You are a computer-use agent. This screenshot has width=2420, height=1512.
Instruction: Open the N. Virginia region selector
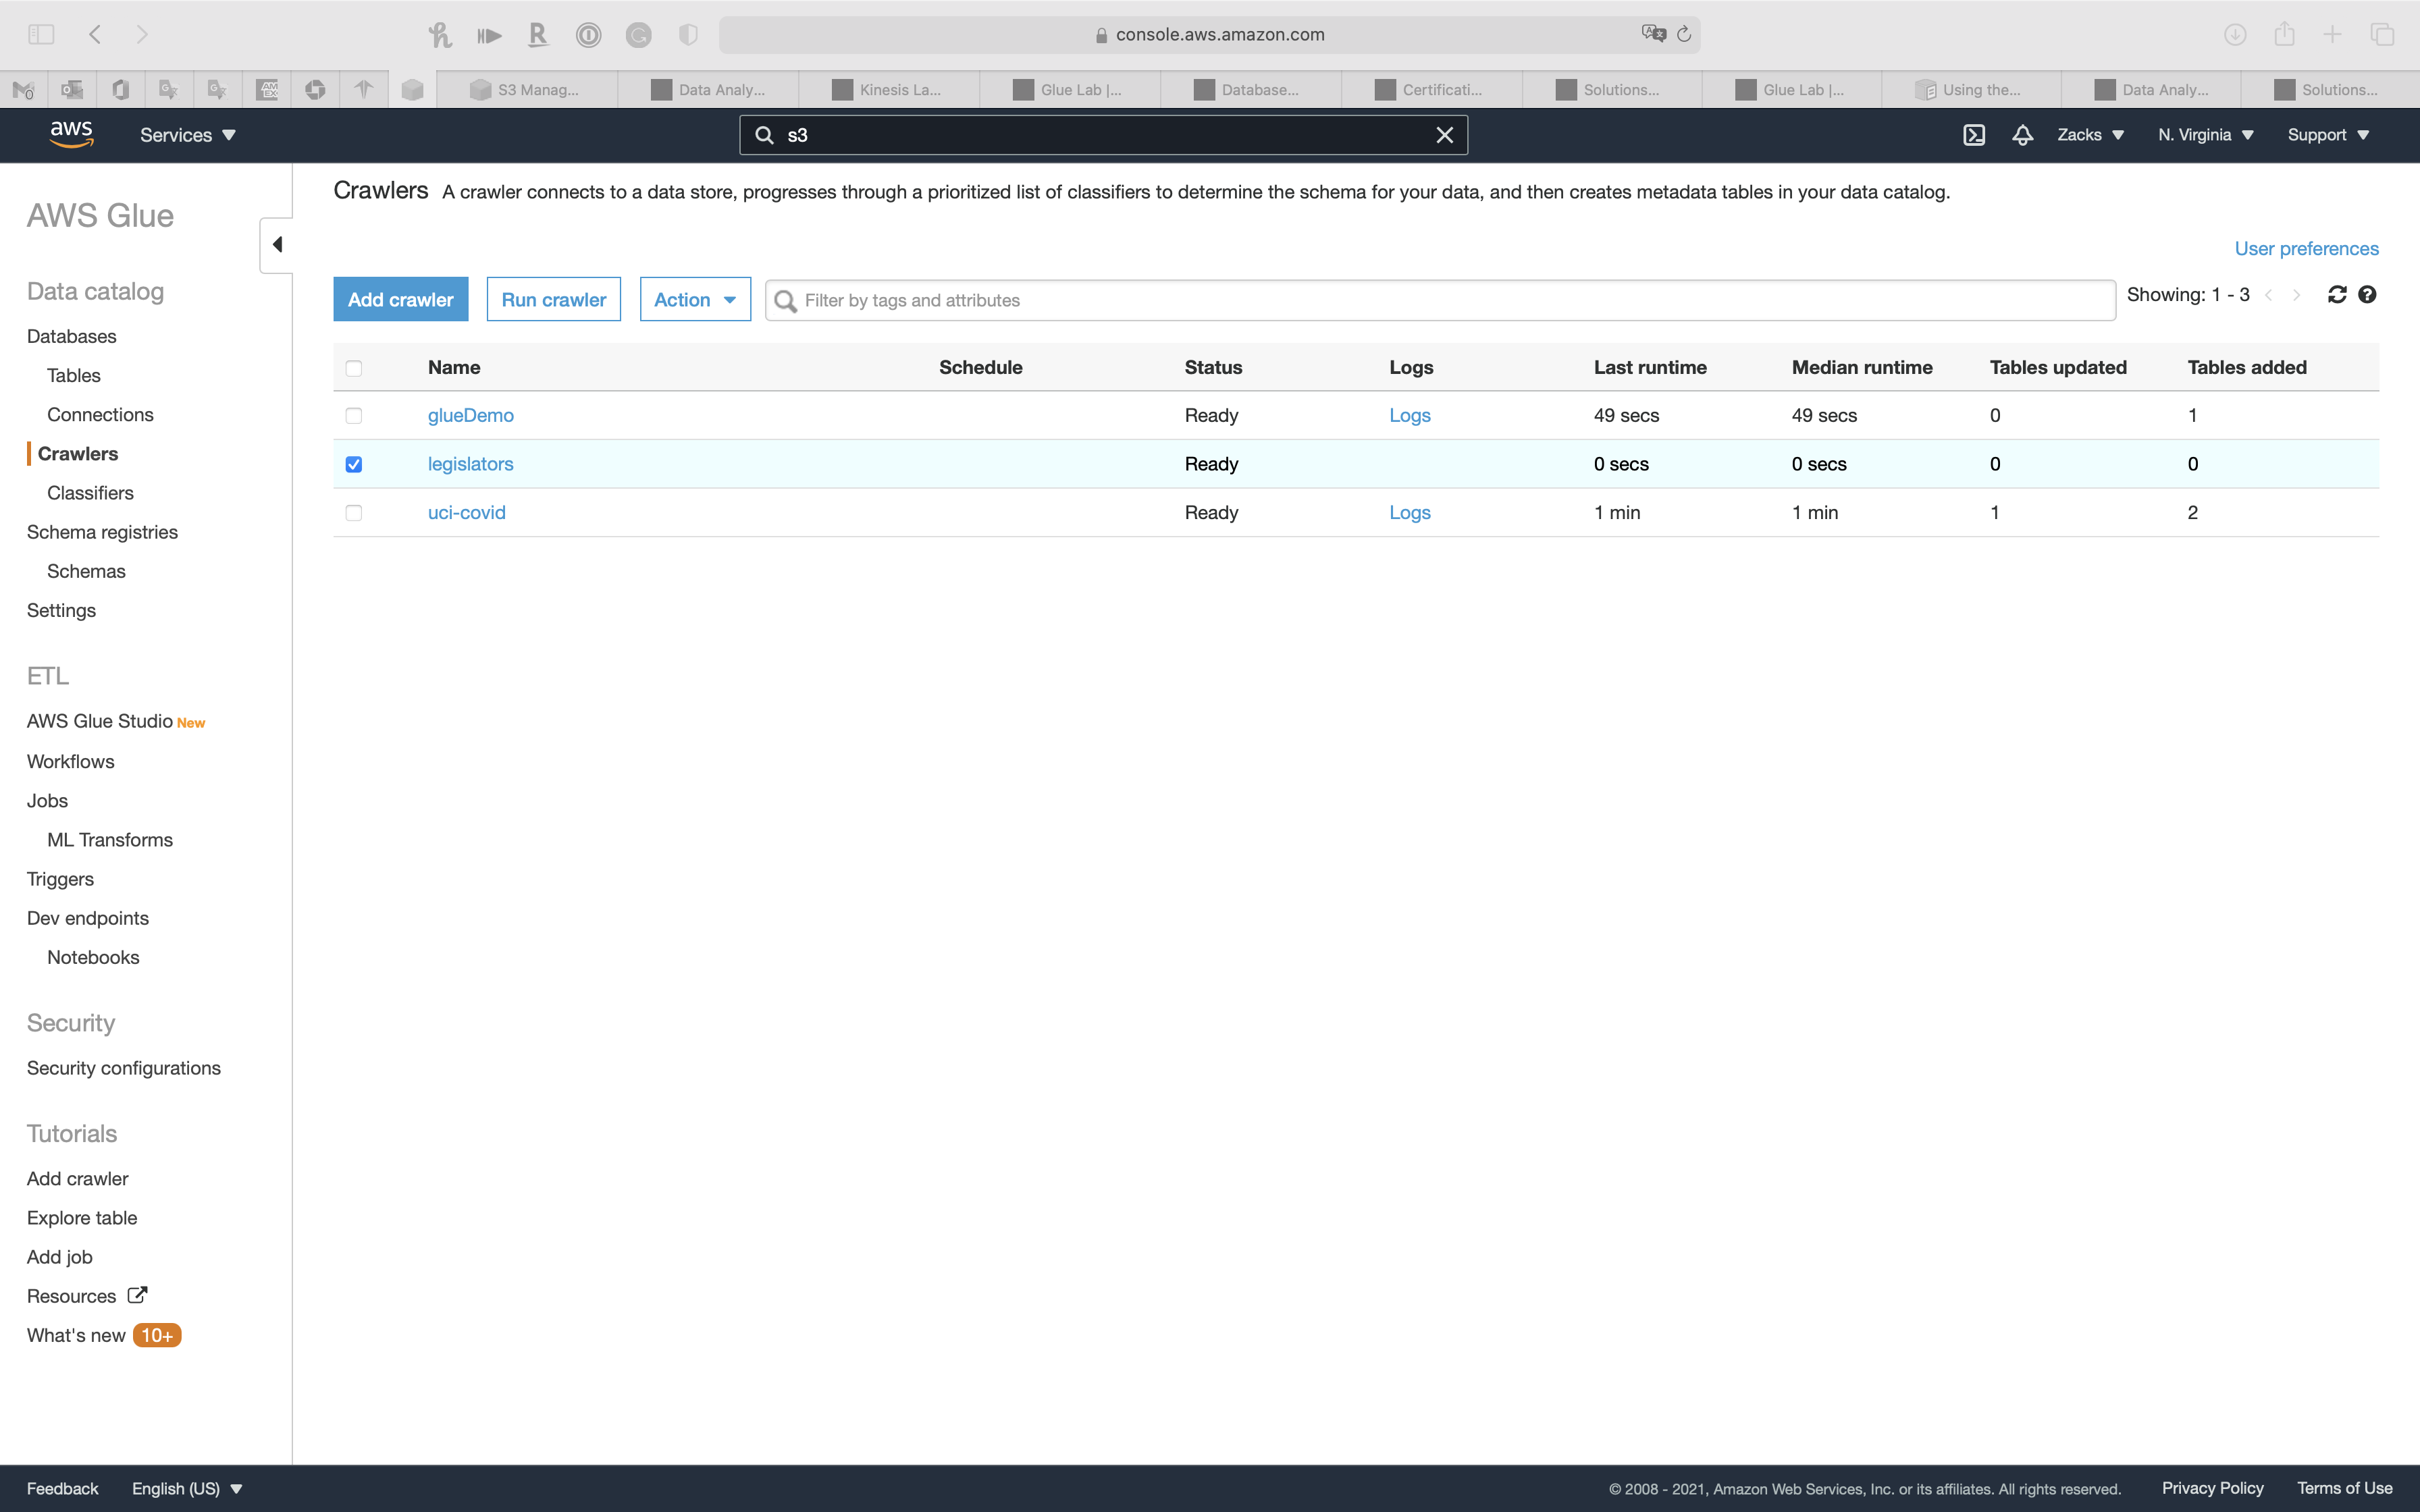coord(2205,135)
